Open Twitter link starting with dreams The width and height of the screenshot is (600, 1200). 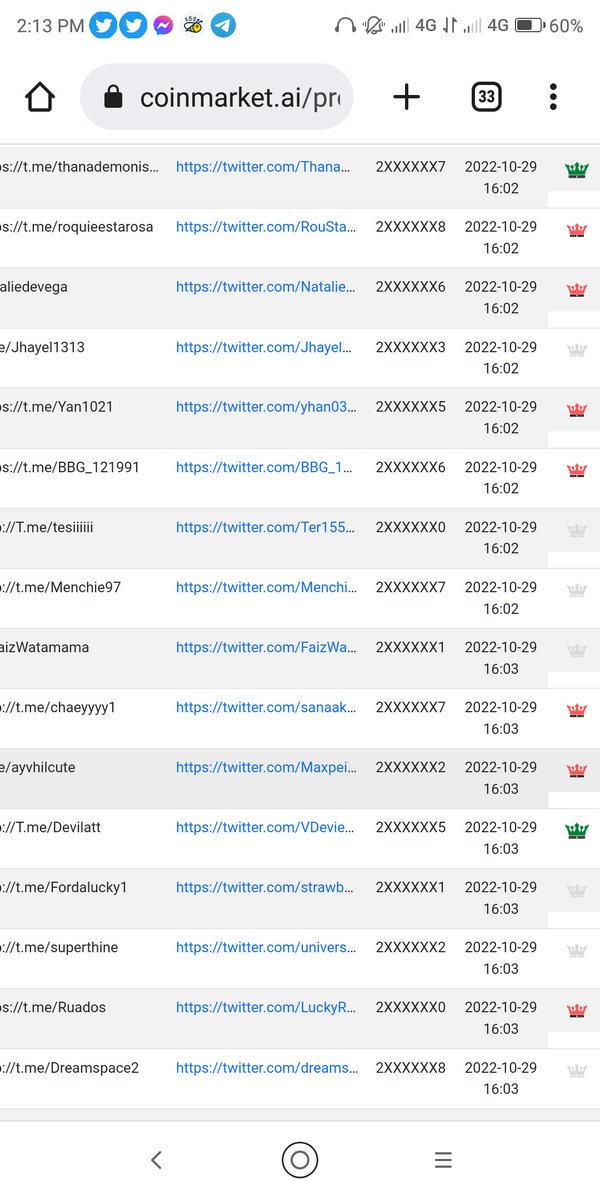pyautogui.click(x=266, y=1067)
